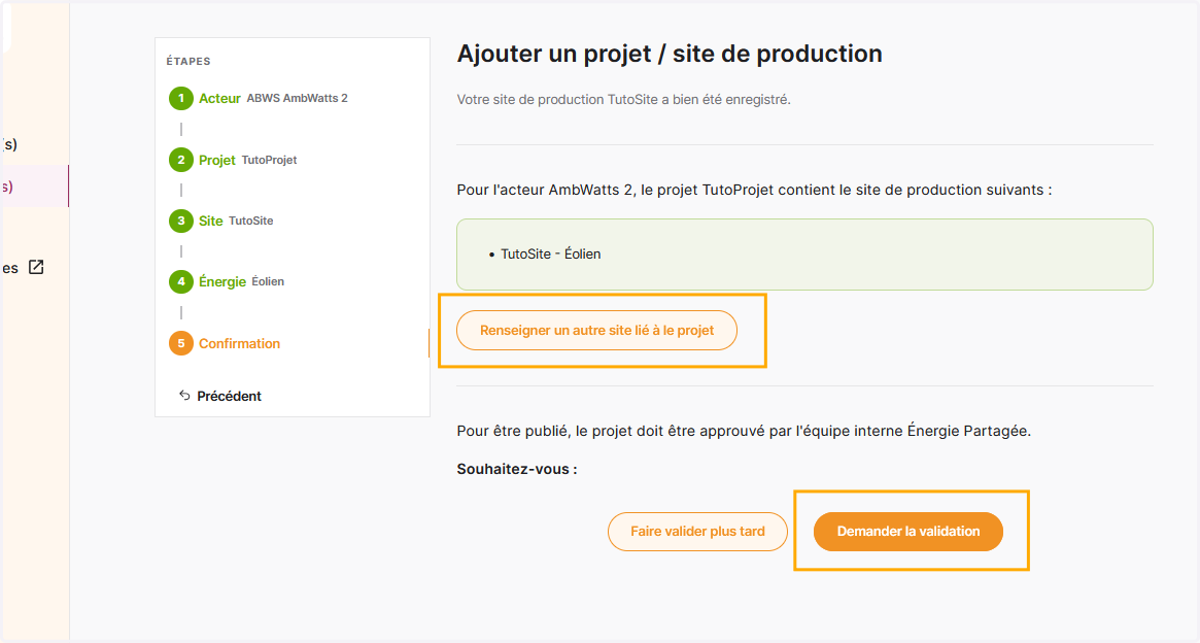Screen dimensions: 1200x643
Task: Click Renseigner un autre site lié à le projet
Action: point(597,330)
